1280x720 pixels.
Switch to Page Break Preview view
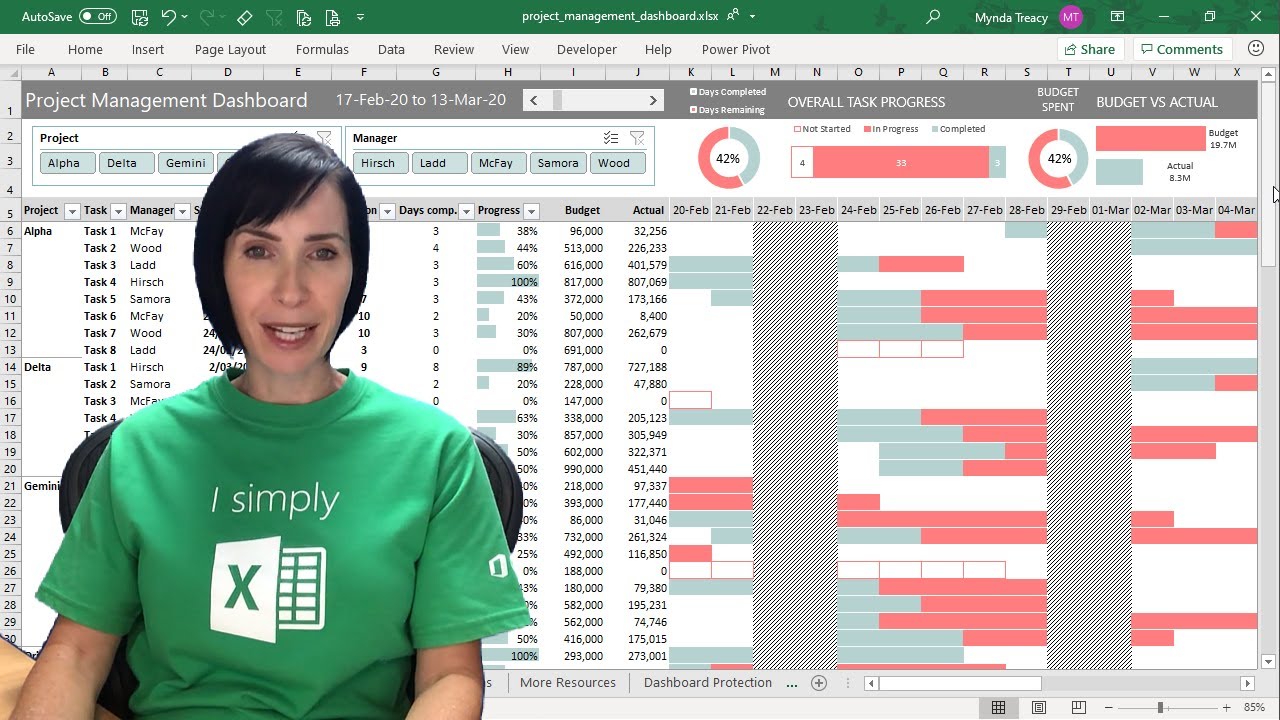pos(1078,707)
